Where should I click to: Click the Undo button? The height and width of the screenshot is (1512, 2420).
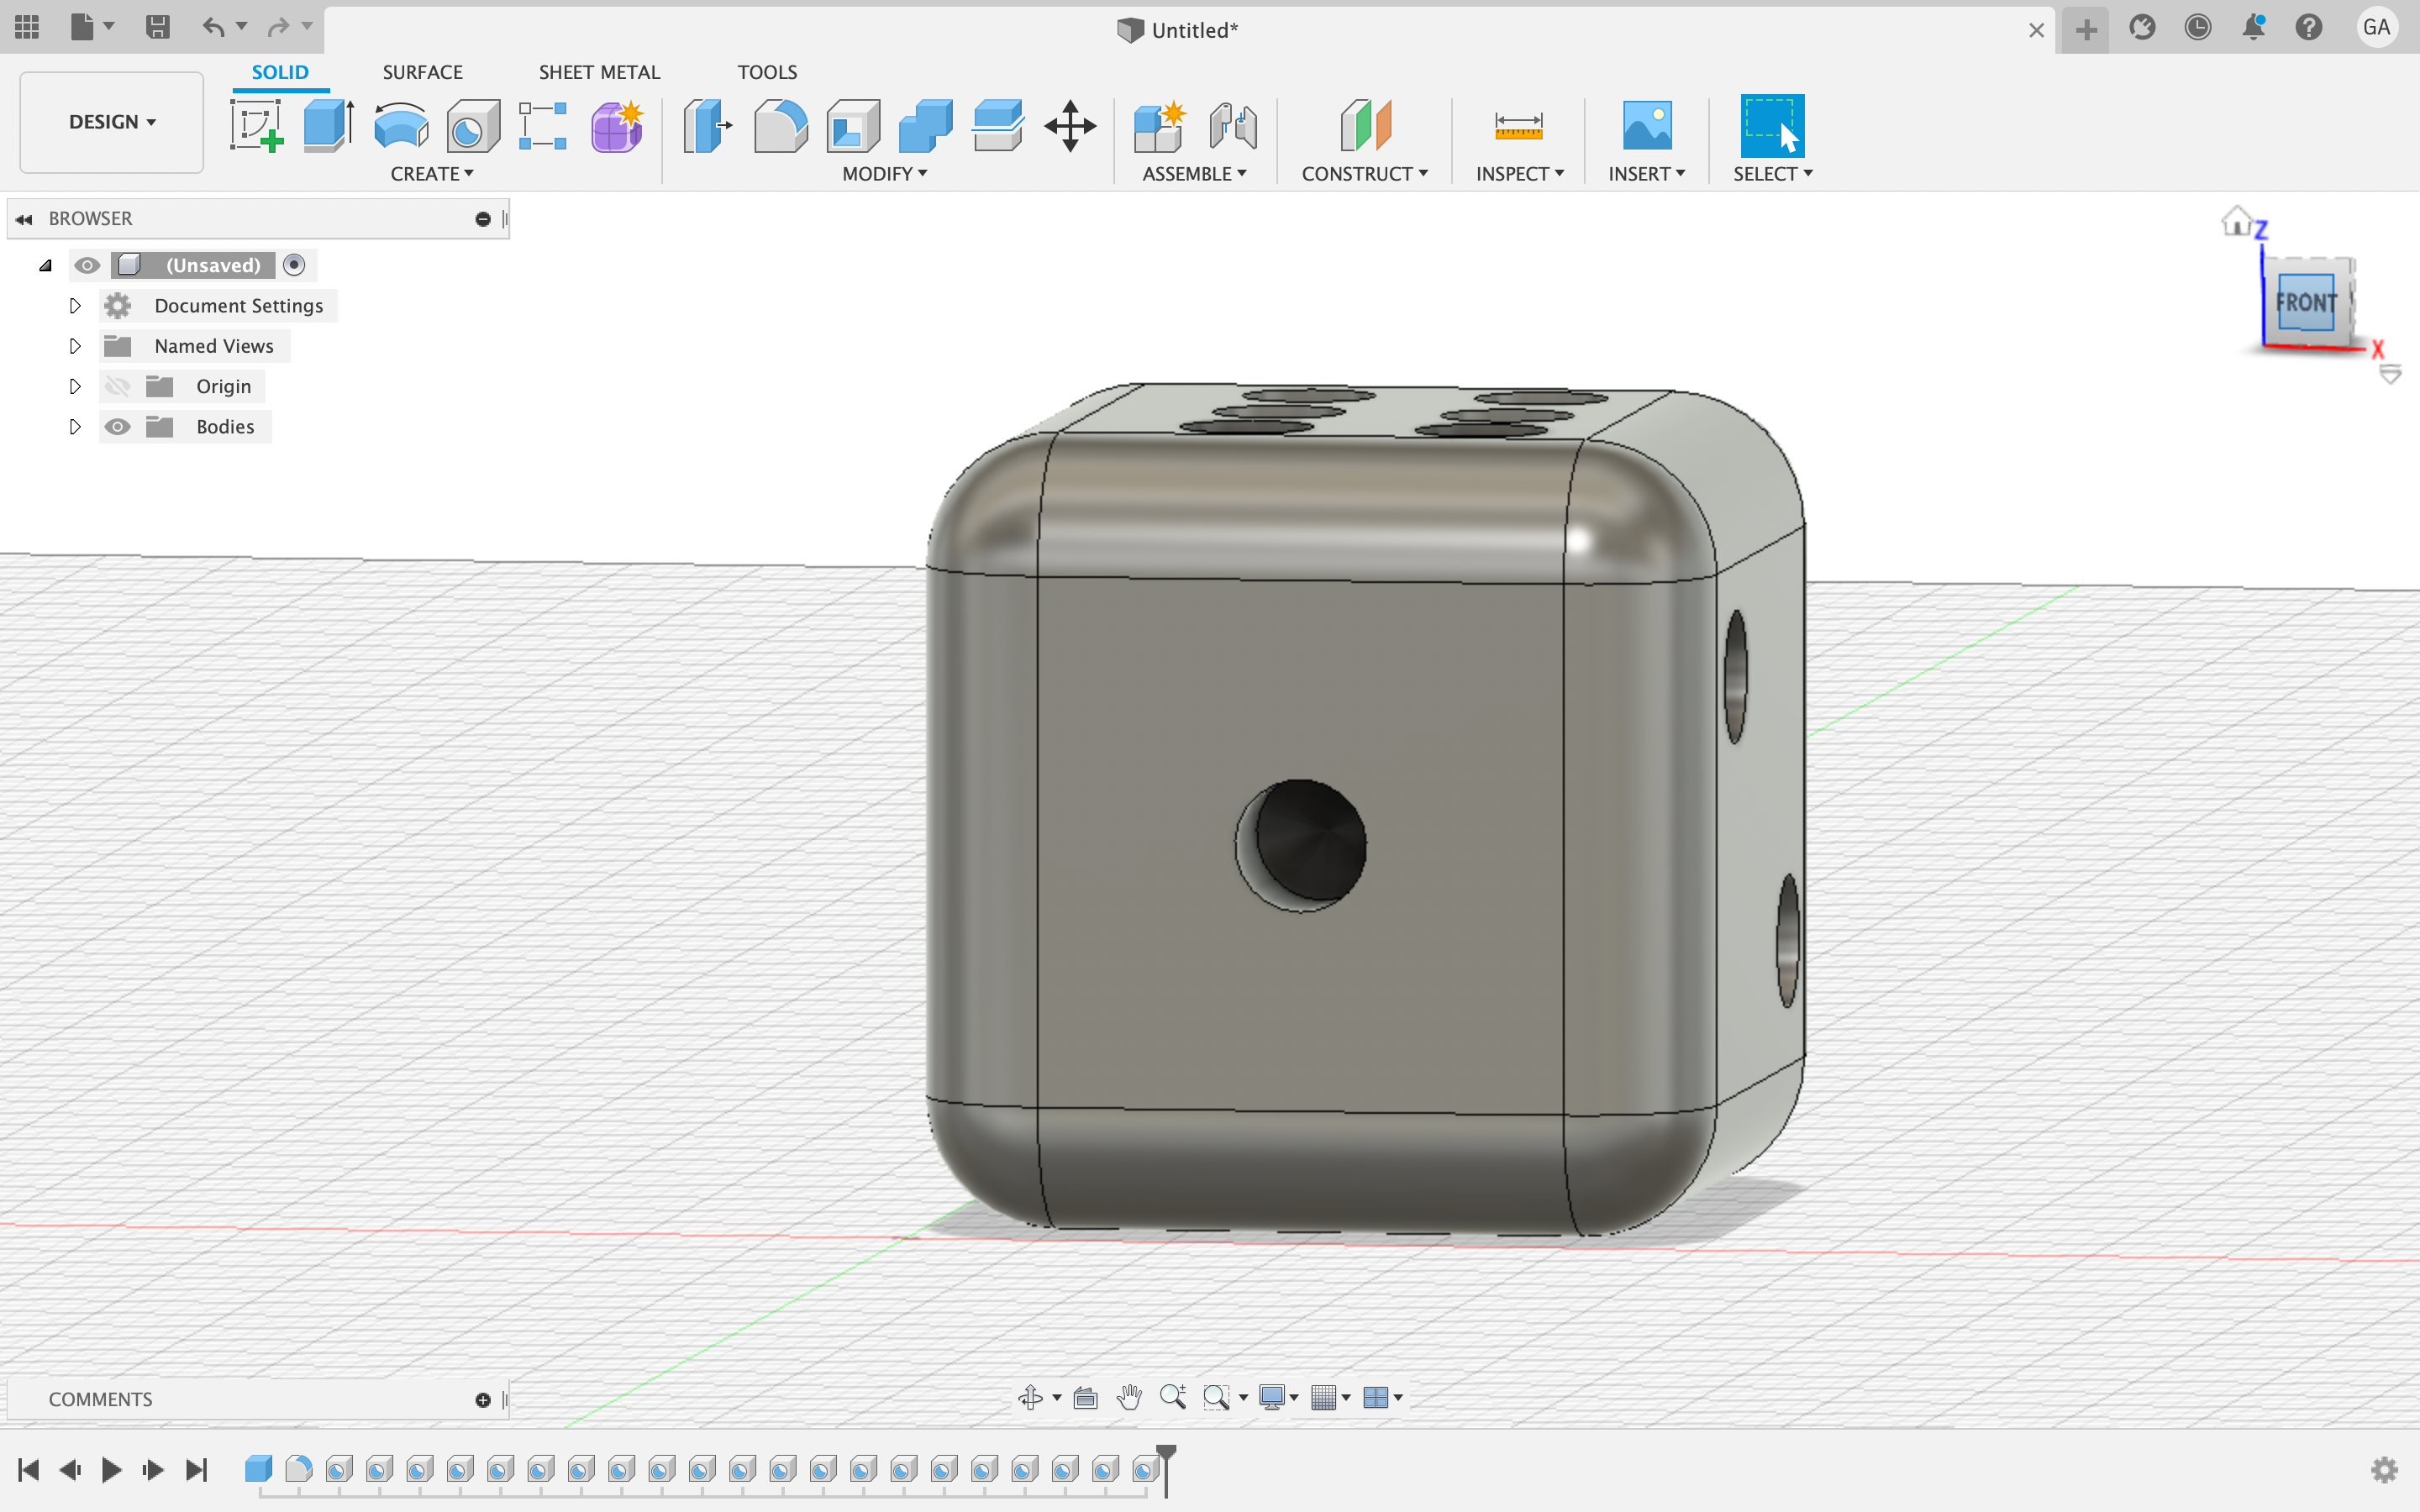click(215, 27)
